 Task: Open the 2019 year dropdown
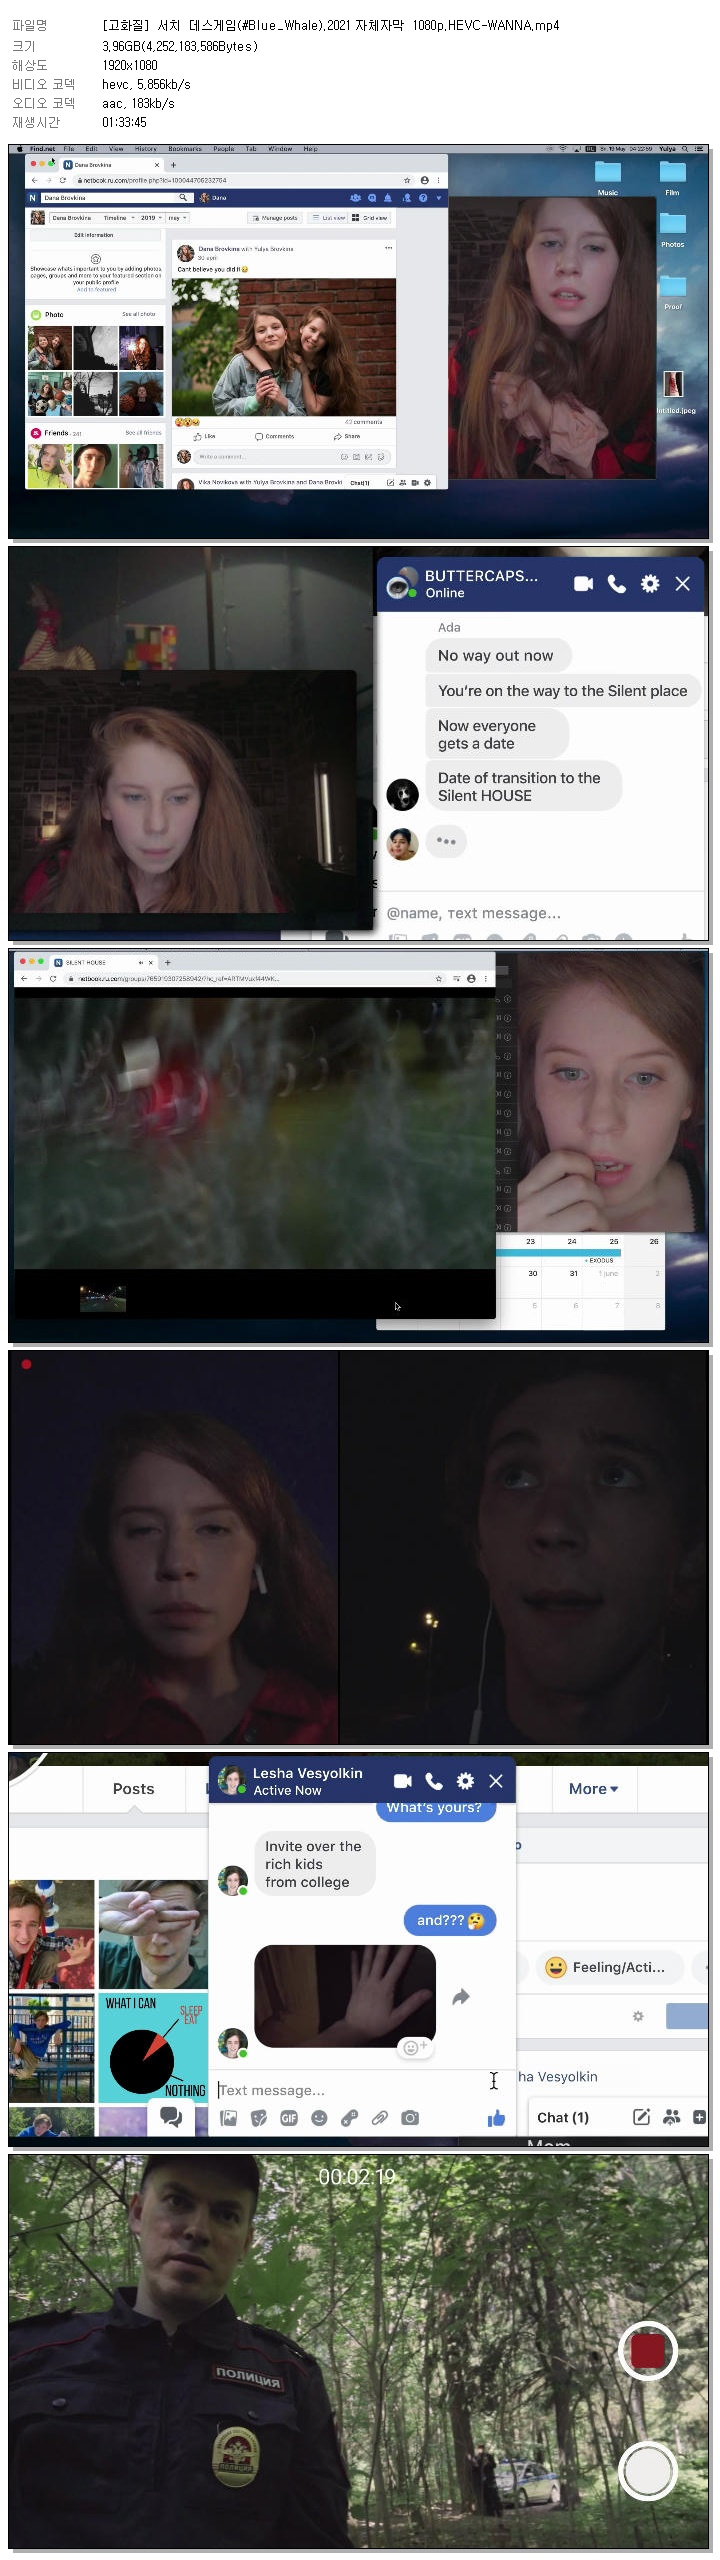click(x=151, y=217)
